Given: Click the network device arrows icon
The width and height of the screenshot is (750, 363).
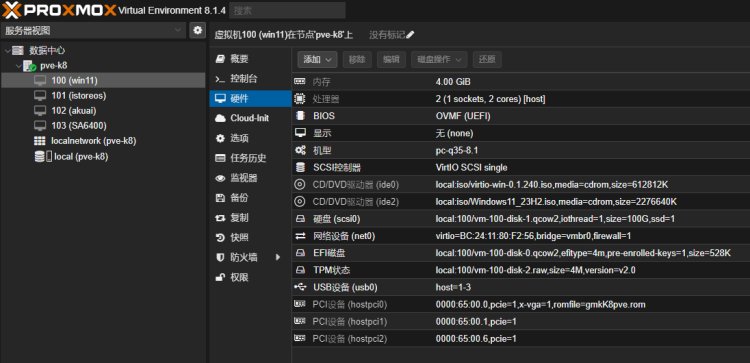Looking at the screenshot, I should coord(300,236).
